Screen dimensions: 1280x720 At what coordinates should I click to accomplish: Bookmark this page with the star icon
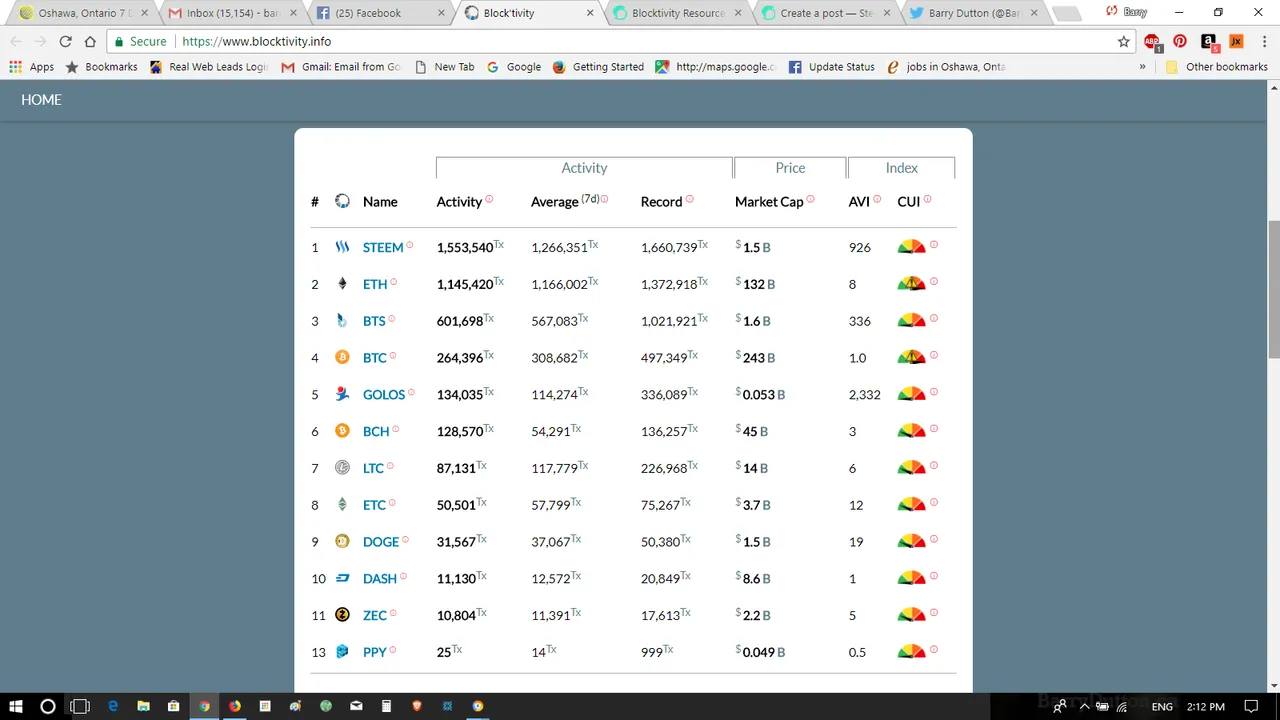[x=1124, y=41]
